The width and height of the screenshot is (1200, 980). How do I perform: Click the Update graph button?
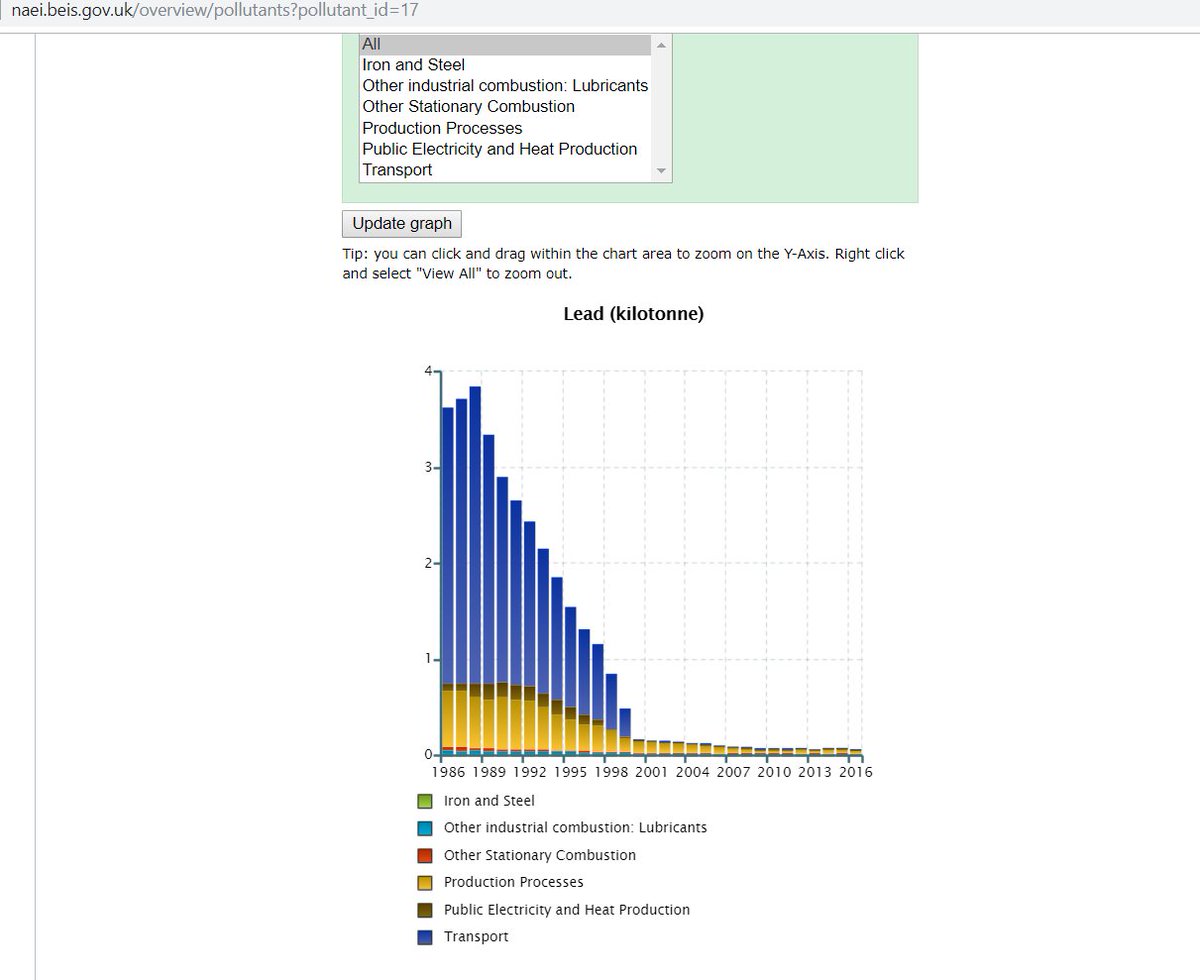402,223
